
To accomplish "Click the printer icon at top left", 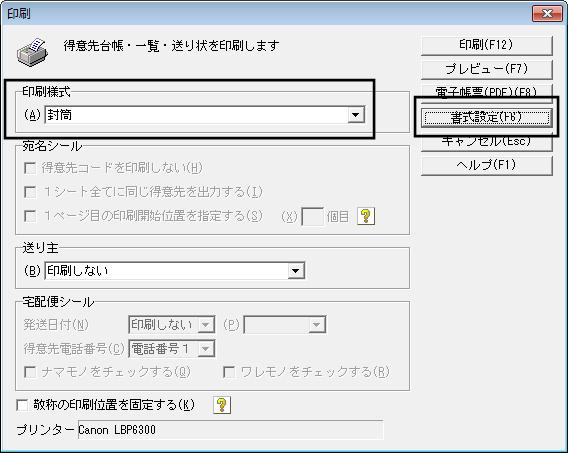I will pos(32,52).
